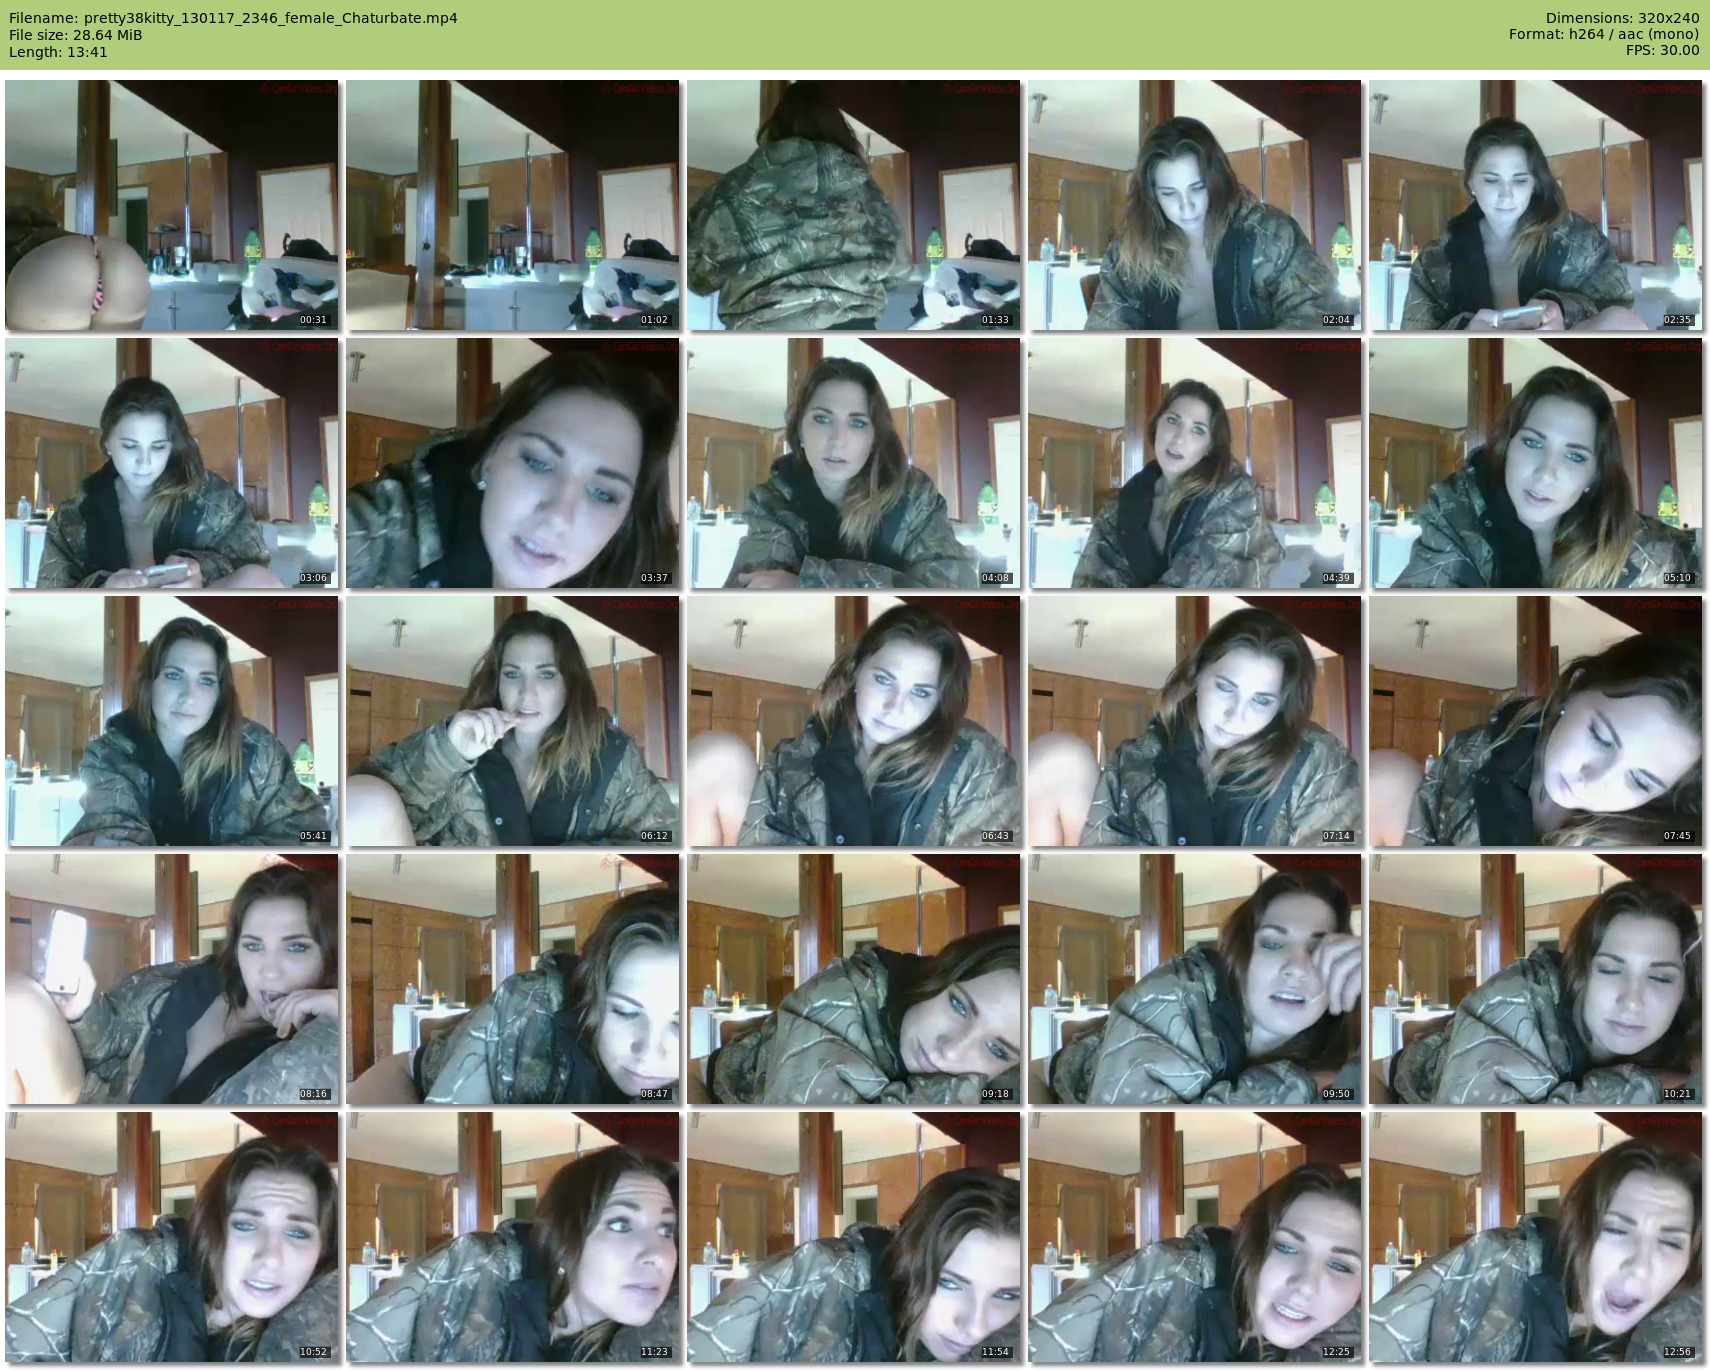This screenshot has width=1710, height=1370.
Task: Select the frame marked 04:08
Action: click(854, 463)
